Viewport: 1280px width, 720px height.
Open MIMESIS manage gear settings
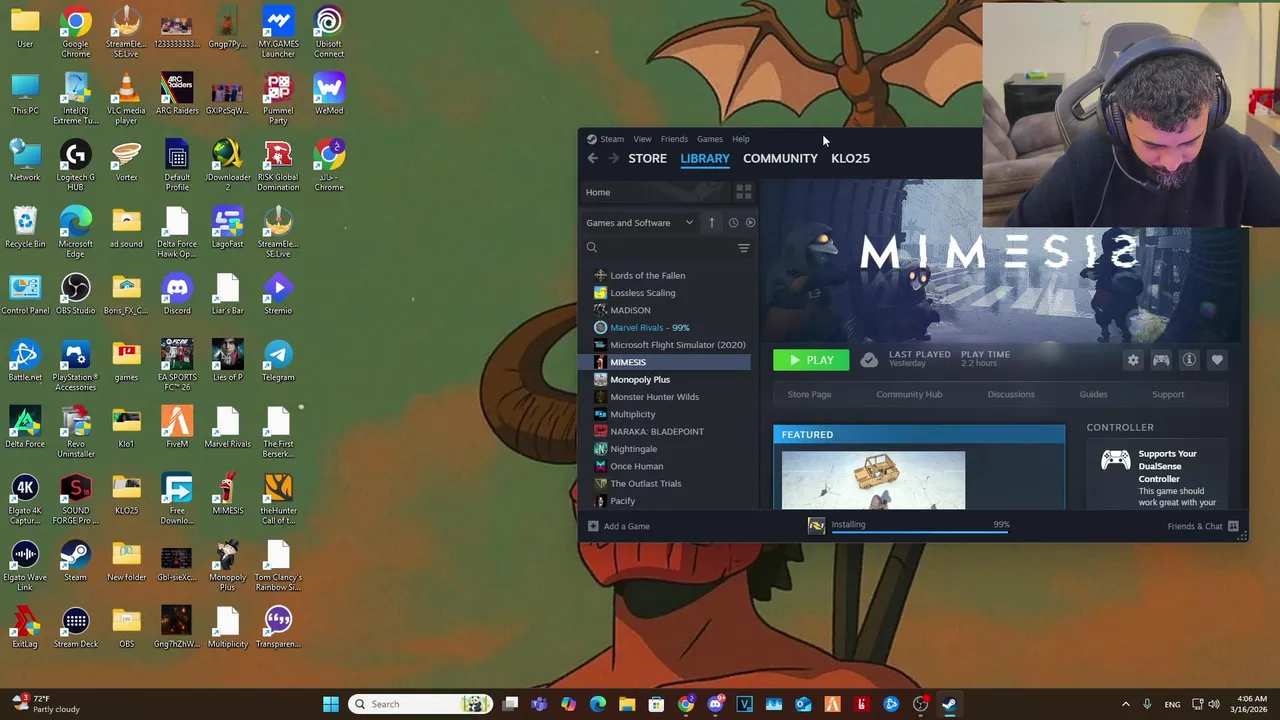tap(1133, 360)
